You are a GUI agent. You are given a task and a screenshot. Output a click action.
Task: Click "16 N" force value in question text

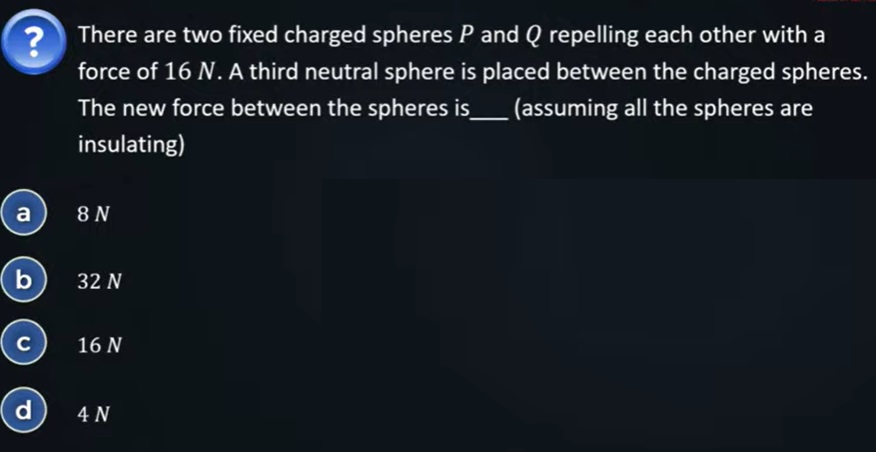point(139,73)
